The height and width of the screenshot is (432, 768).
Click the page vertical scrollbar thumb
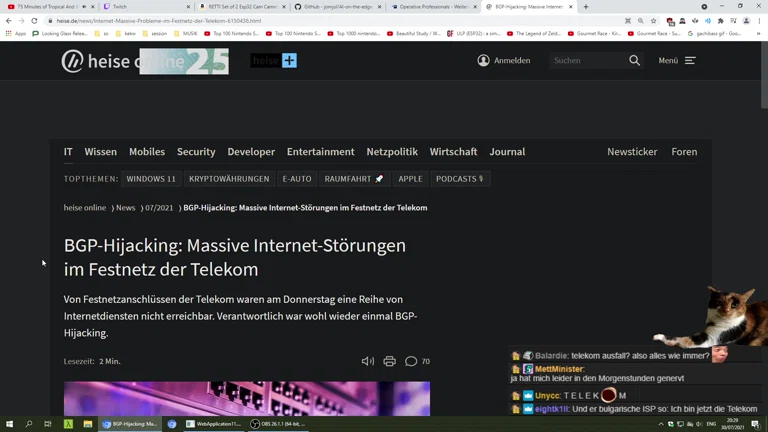764,75
